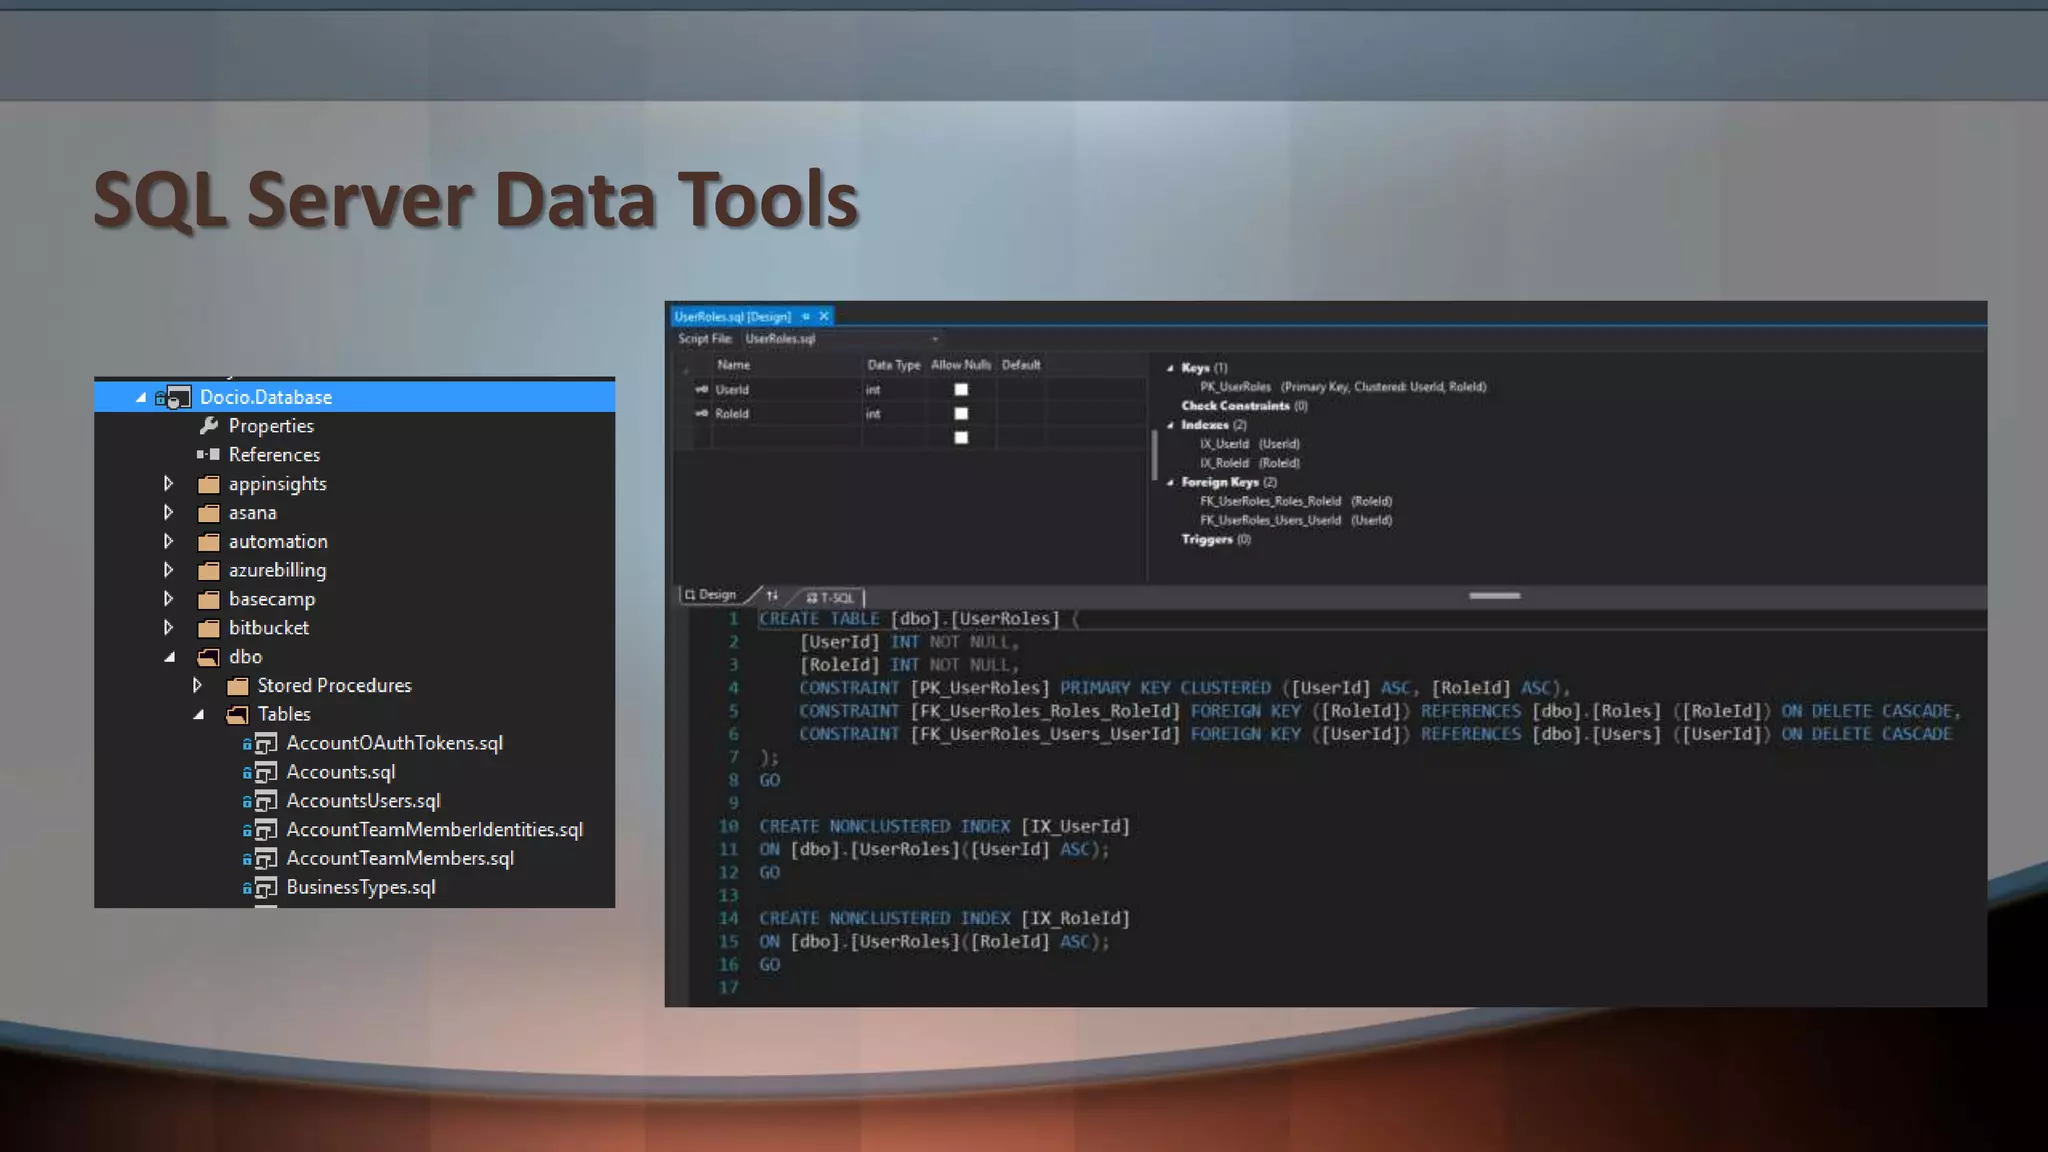Click the empty Name cell in new row
This screenshot has width=2048, height=1152.
click(786, 437)
